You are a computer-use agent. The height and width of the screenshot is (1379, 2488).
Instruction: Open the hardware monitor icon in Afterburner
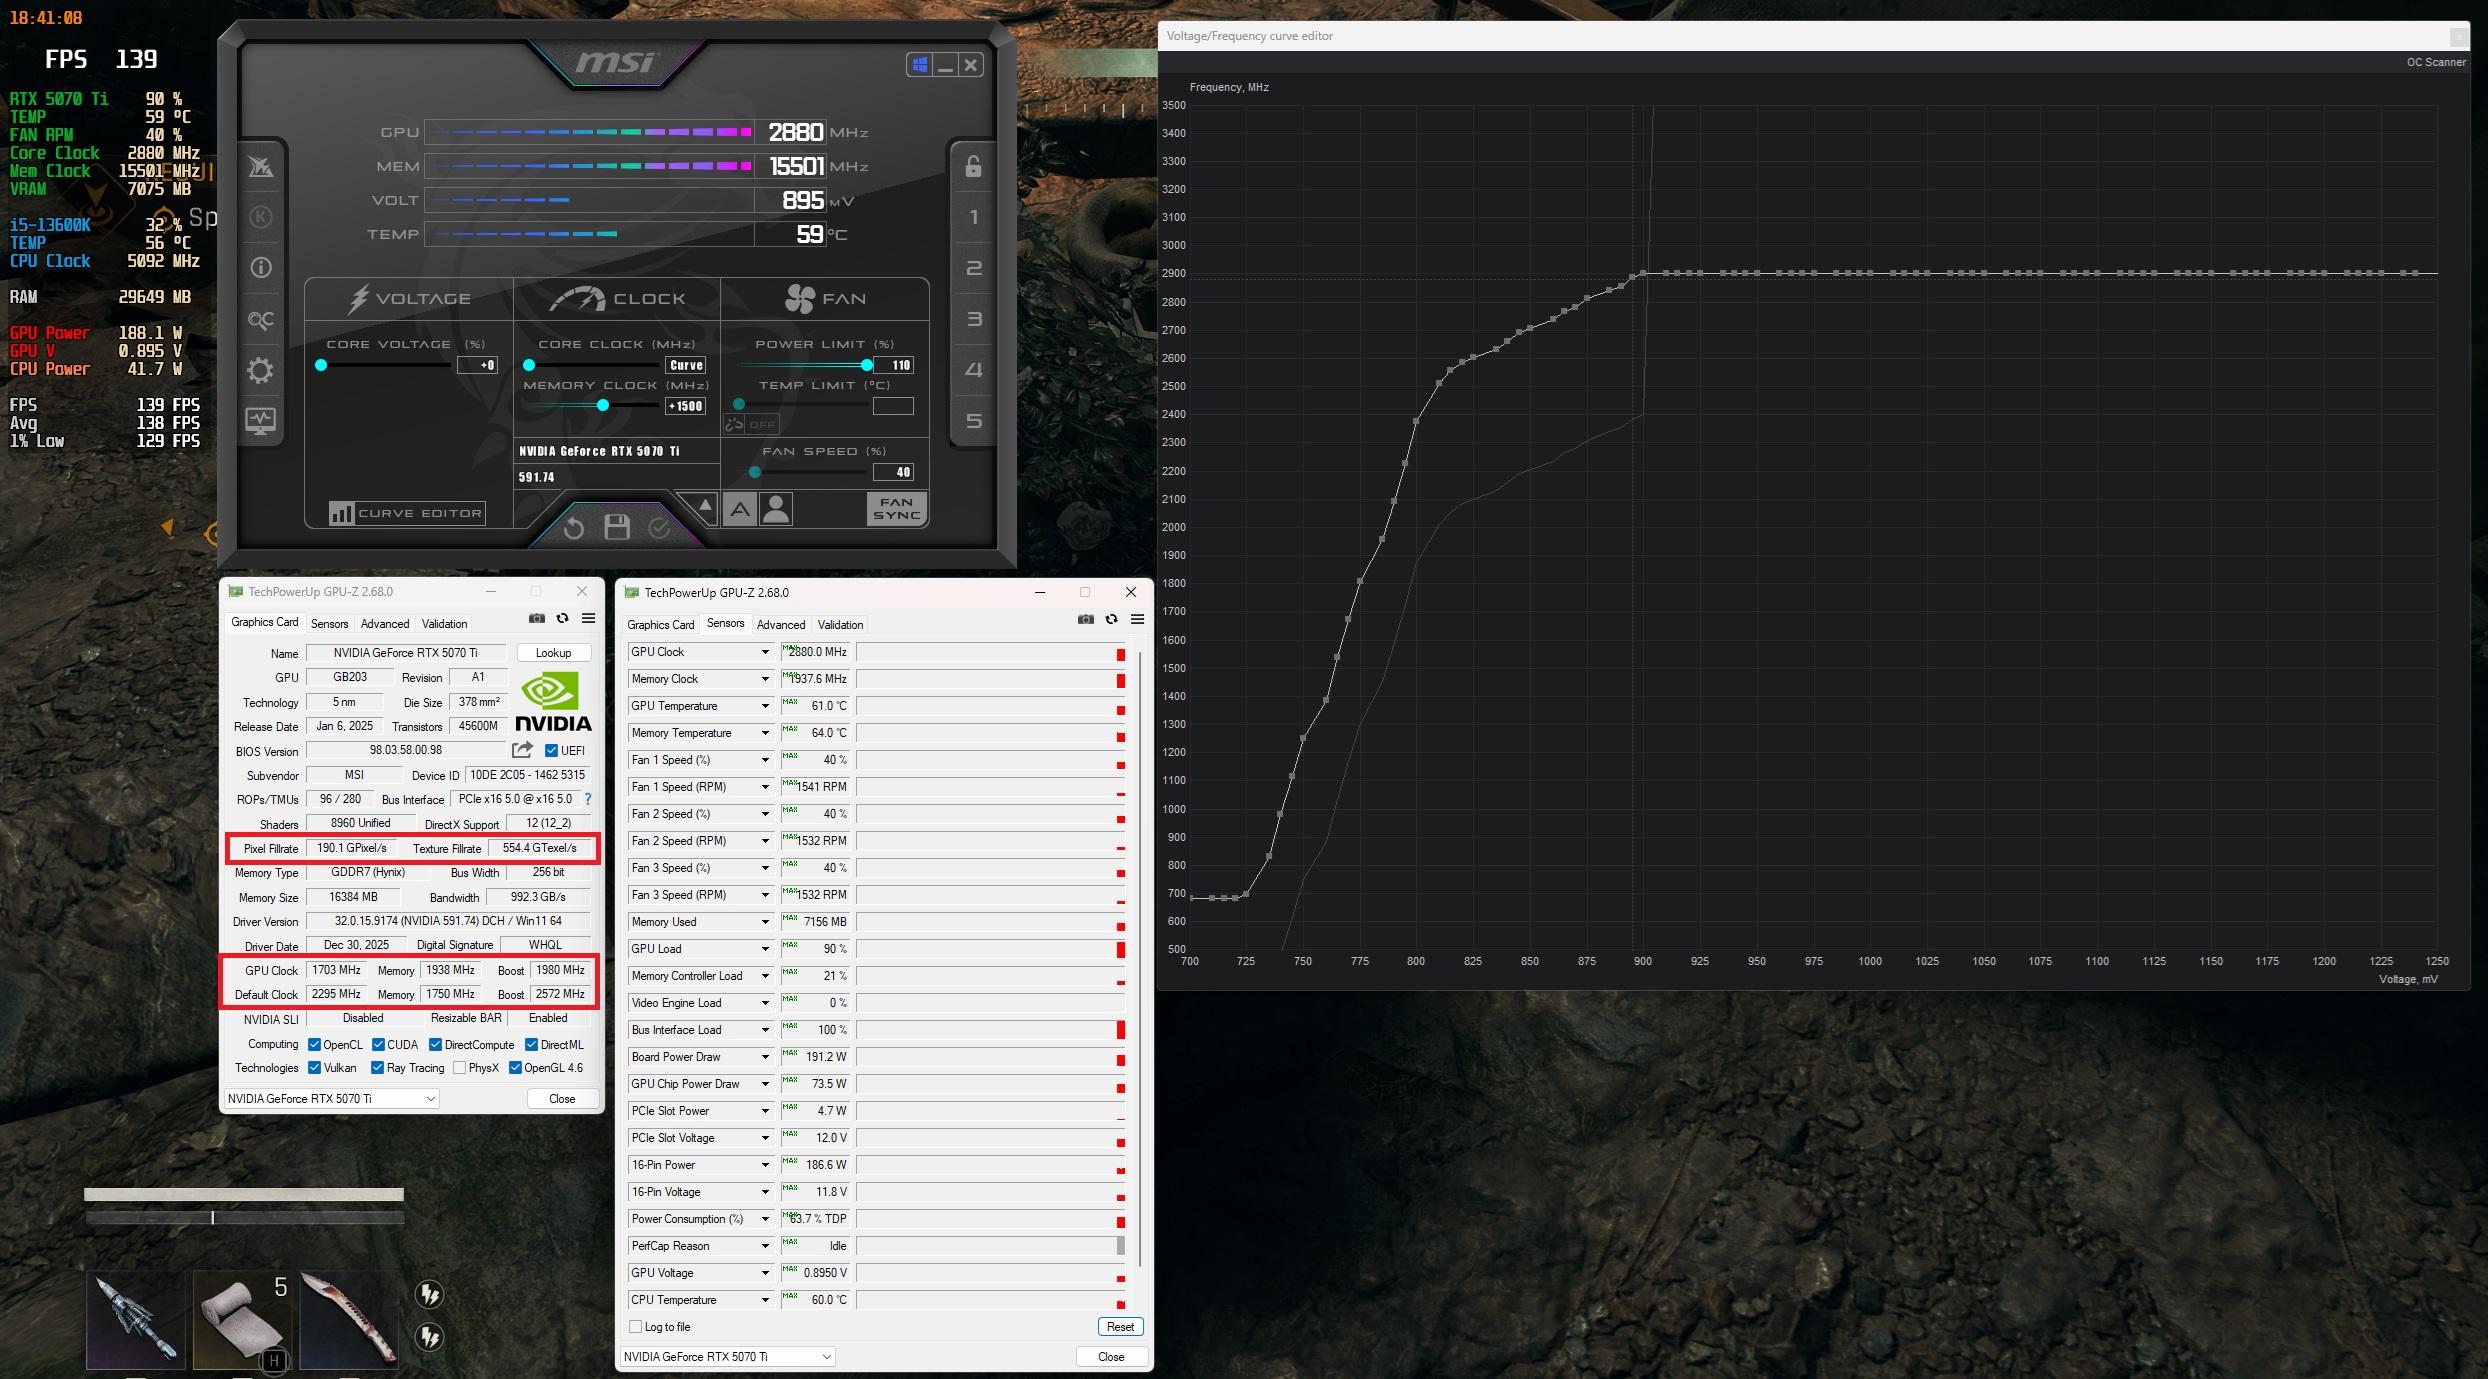click(260, 421)
